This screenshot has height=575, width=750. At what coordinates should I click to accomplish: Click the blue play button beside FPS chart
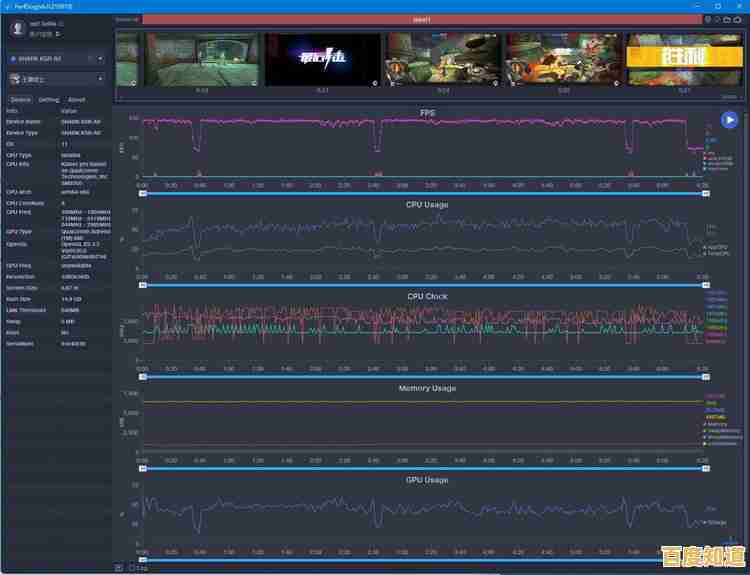(x=729, y=119)
